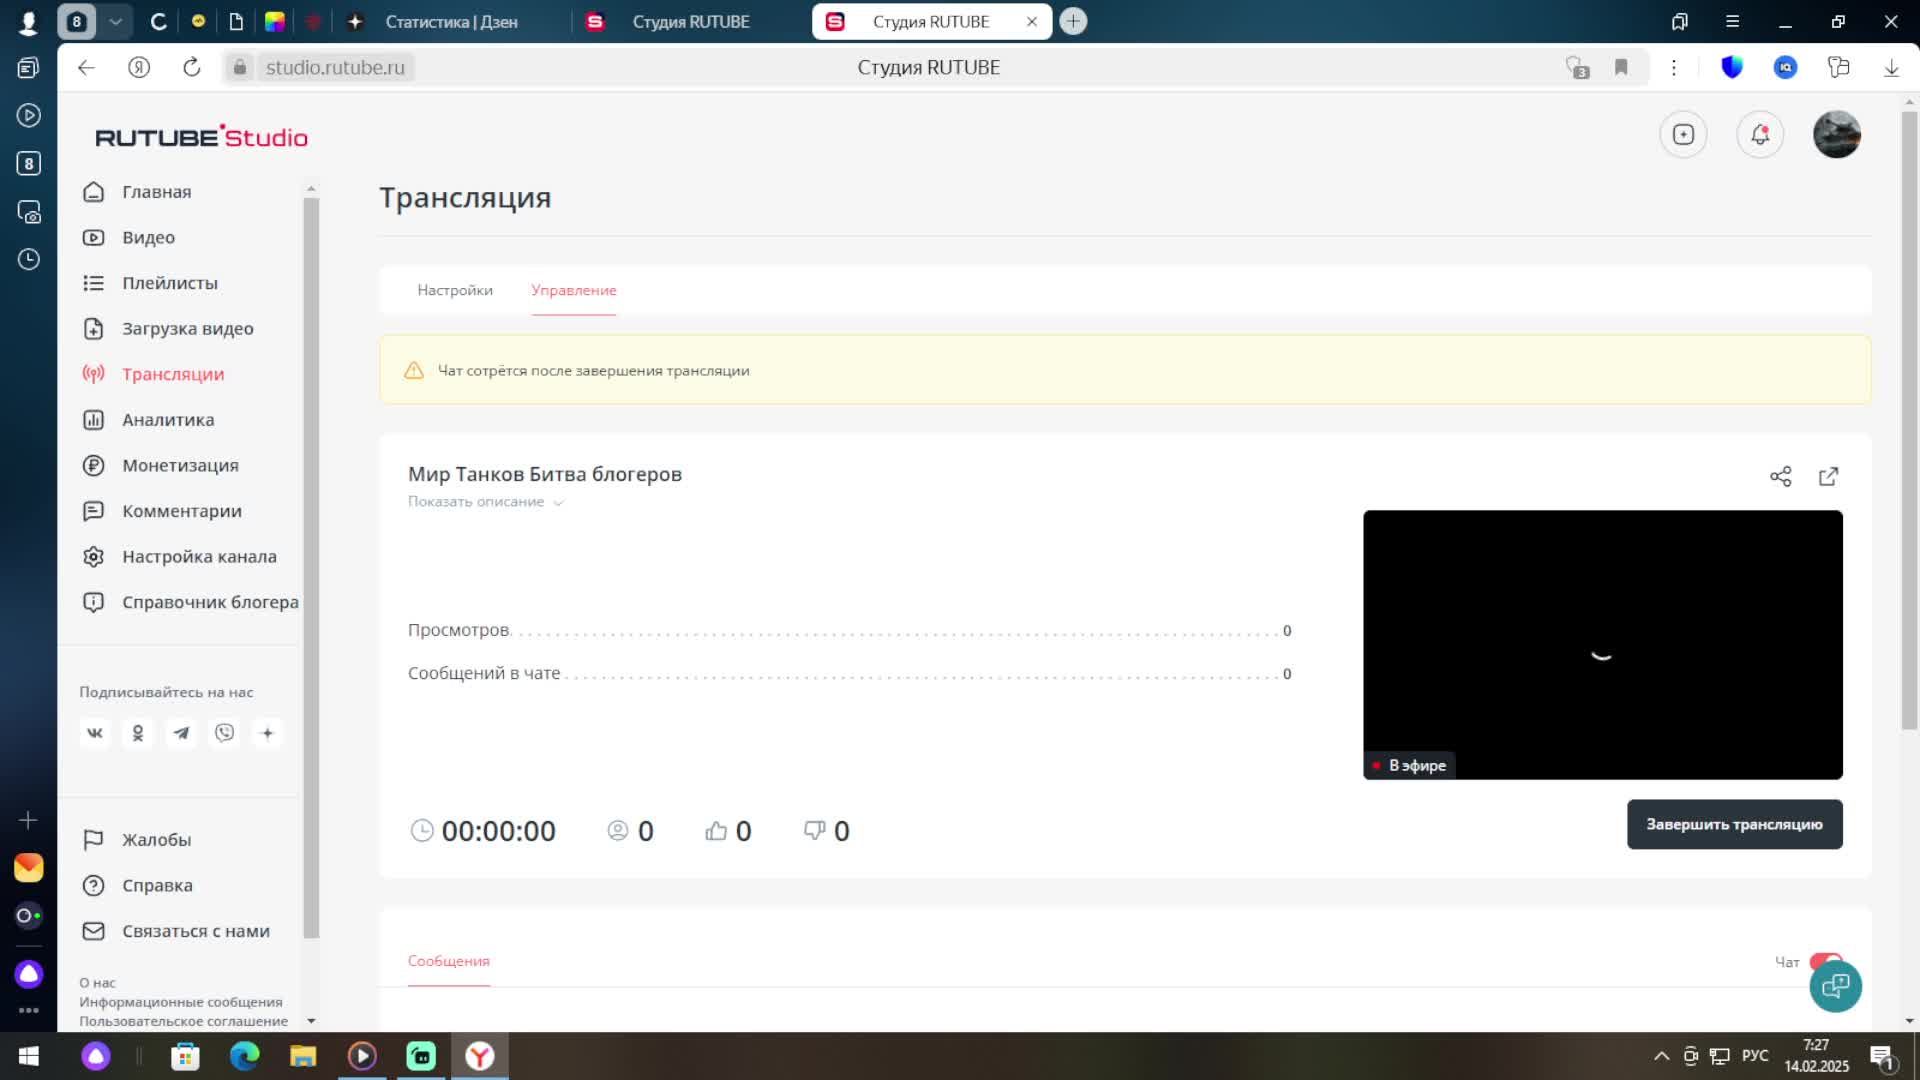
Task: Click the page options three-dots icon
Action: click(x=1673, y=67)
